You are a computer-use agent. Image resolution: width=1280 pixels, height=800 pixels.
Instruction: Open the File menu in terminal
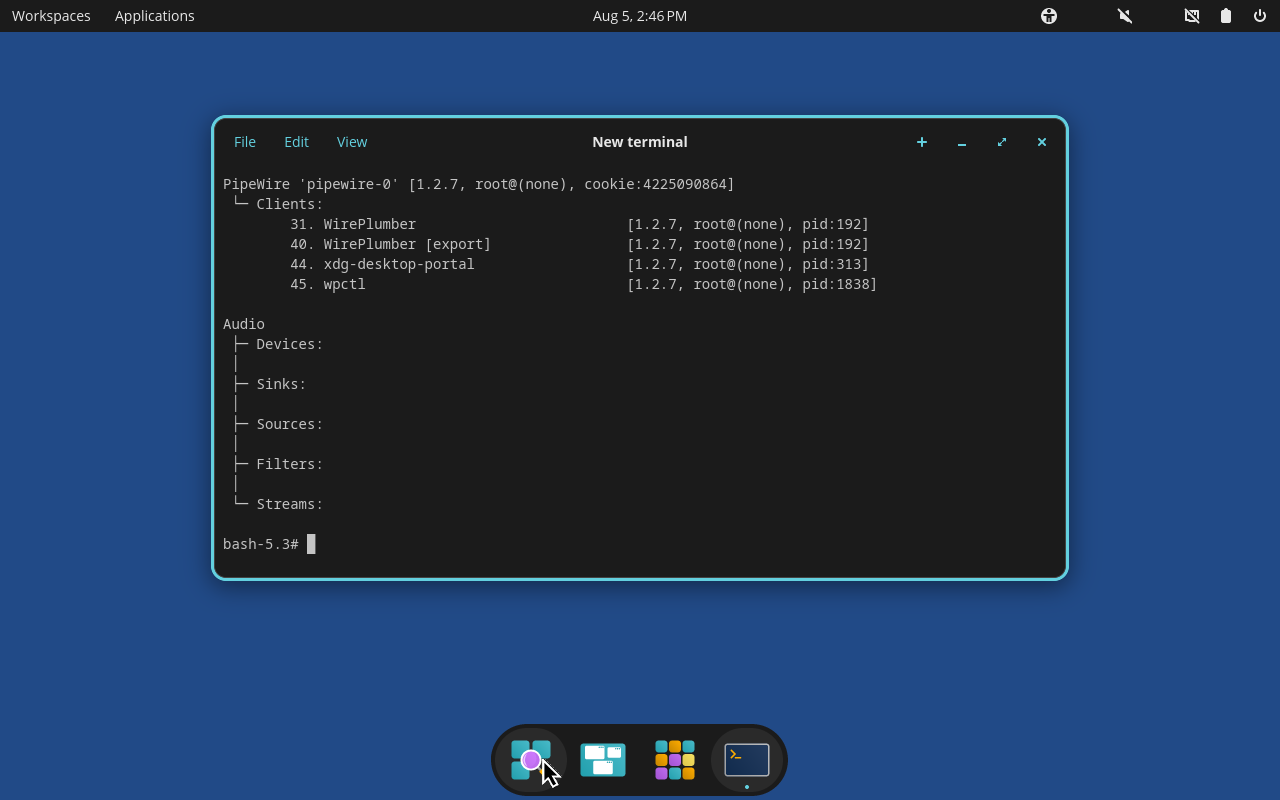click(x=245, y=142)
